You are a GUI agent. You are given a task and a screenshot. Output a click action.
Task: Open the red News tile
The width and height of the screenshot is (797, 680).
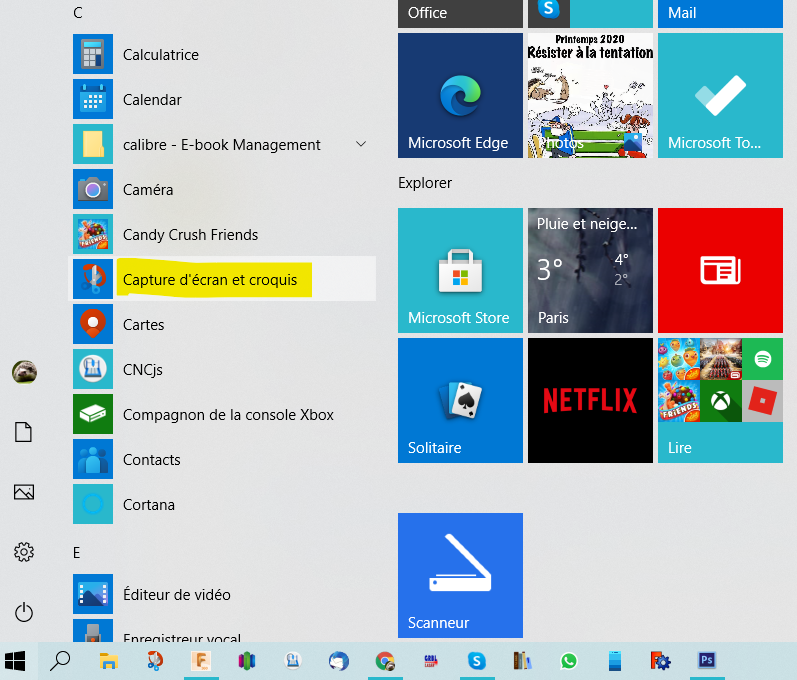(720, 270)
